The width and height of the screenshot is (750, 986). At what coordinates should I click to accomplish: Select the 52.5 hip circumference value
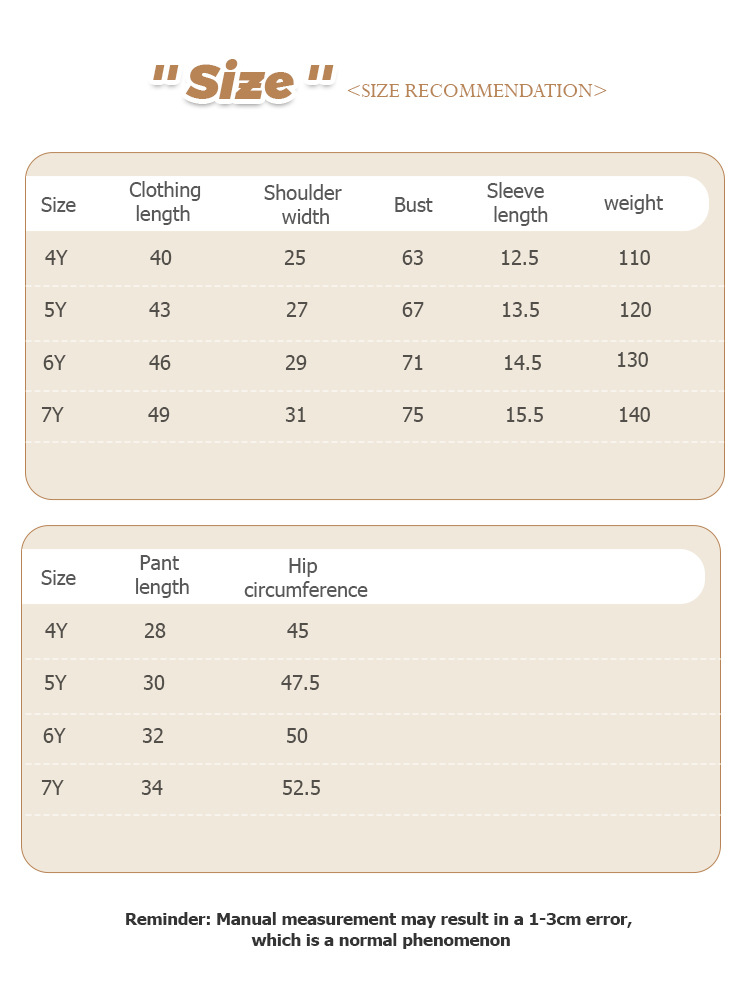point(301,788)
